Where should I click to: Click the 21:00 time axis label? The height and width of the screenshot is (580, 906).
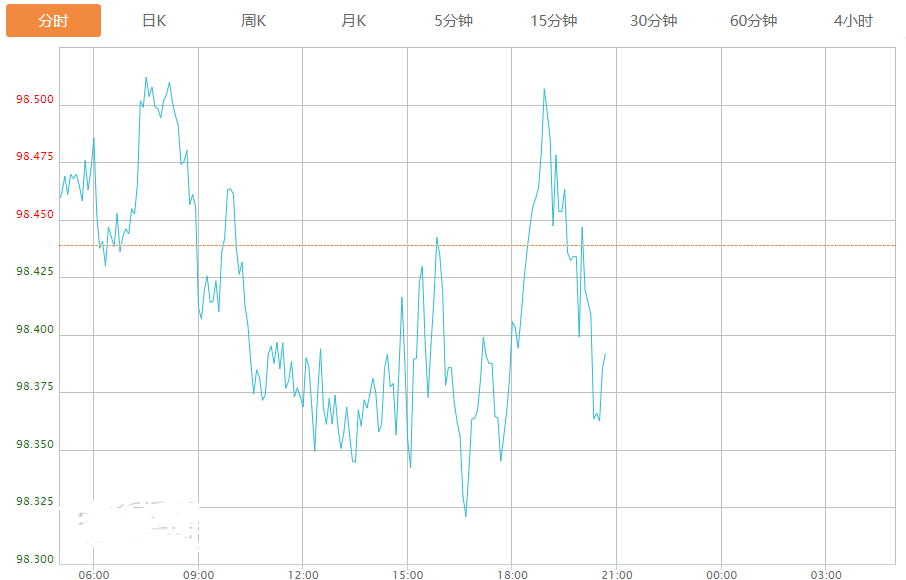[x=616, y=574]
